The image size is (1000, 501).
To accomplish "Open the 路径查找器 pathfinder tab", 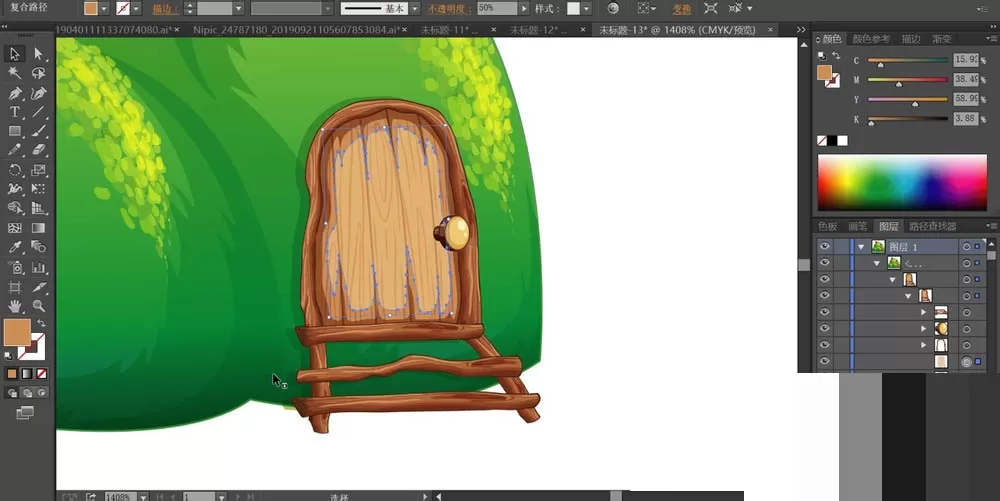I will pos(932,226).
